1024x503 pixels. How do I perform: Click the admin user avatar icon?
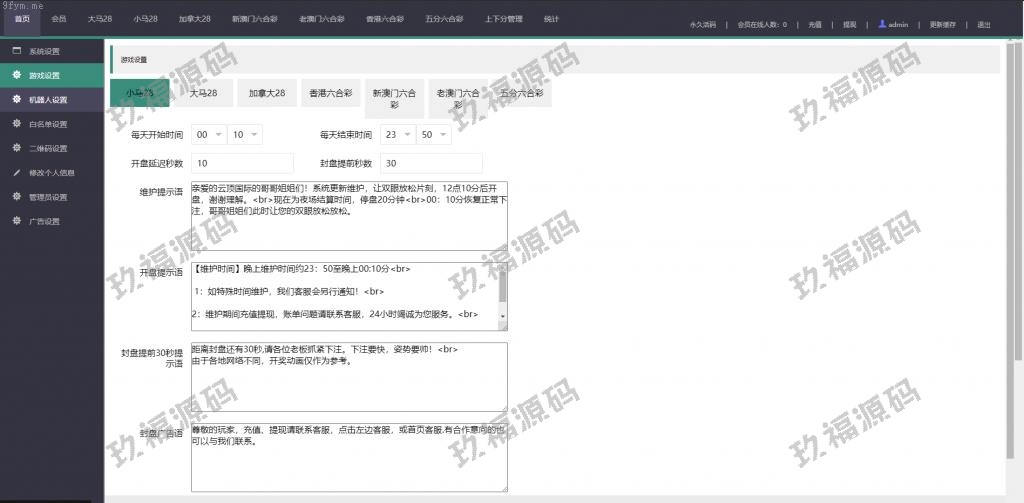(x=881, y=24)
